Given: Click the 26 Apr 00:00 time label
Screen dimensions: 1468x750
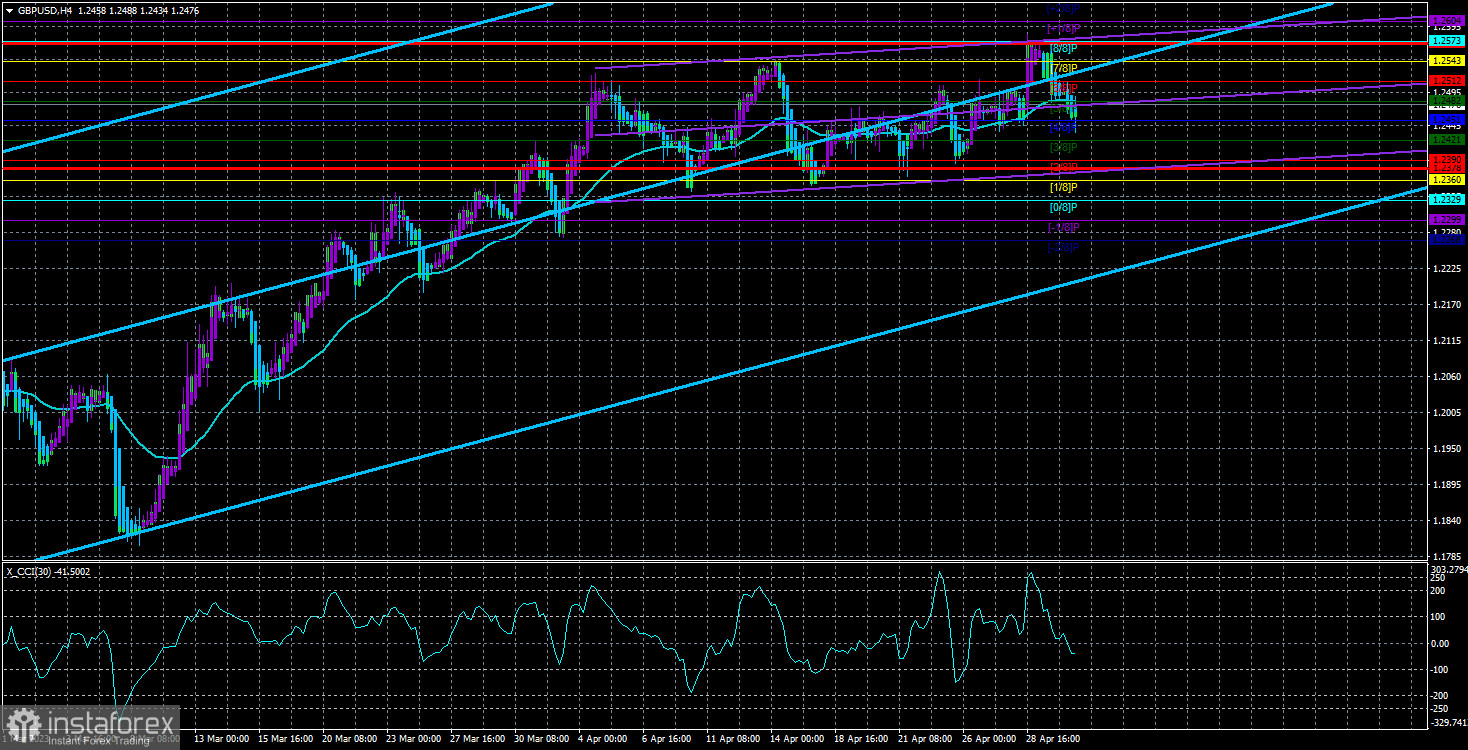Looking at the screenshot, I should tap(990, 739).
